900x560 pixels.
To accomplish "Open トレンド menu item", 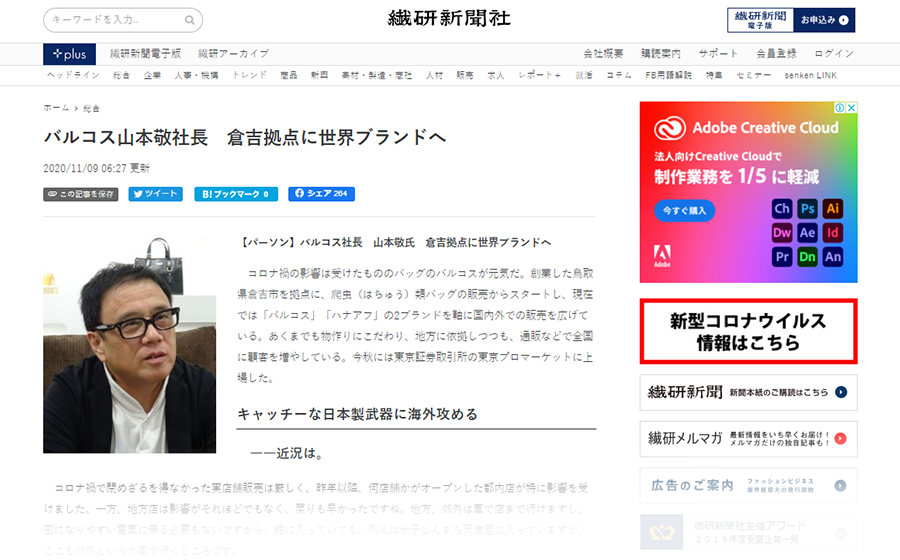I will 250,75.
